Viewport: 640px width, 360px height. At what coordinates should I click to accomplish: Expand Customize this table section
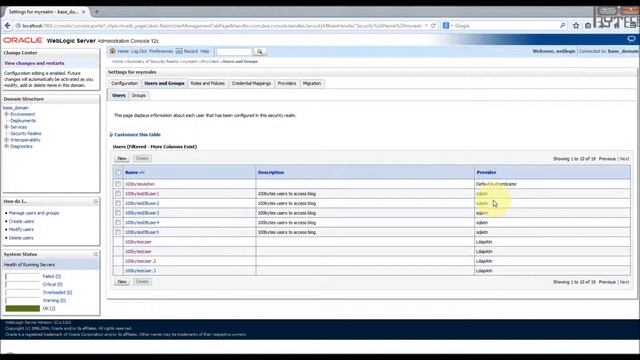(111, 135)
